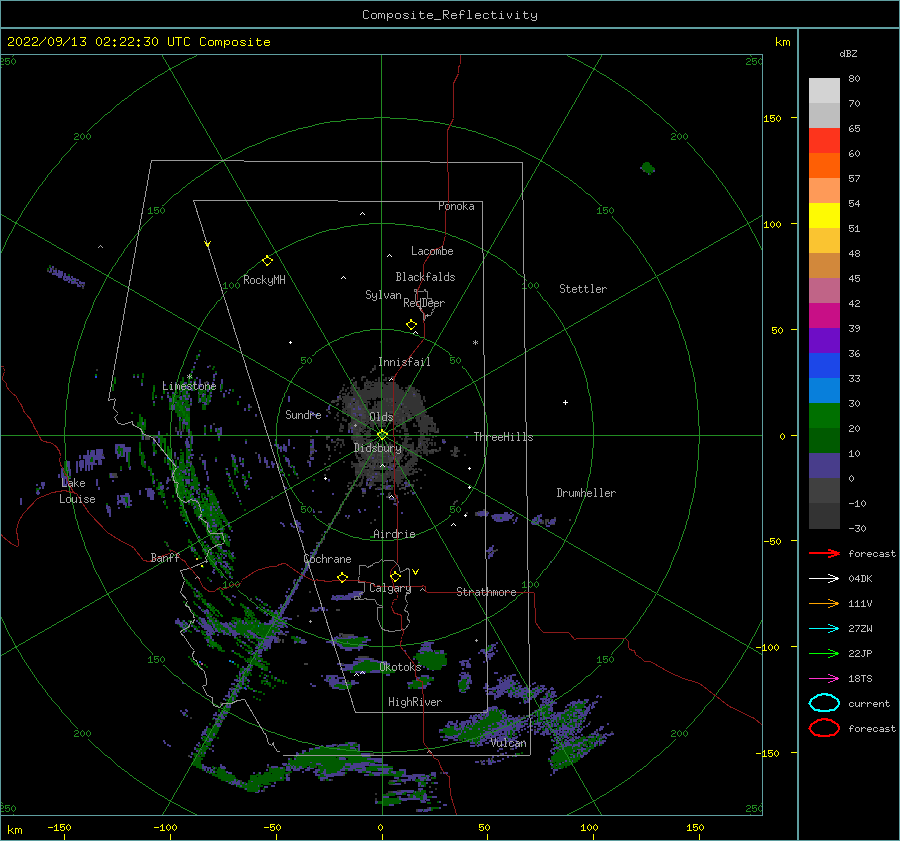Click the yellow diamond marker inside Calgary
Viewport: 900px width, 841px height.
tap(395, 576)
